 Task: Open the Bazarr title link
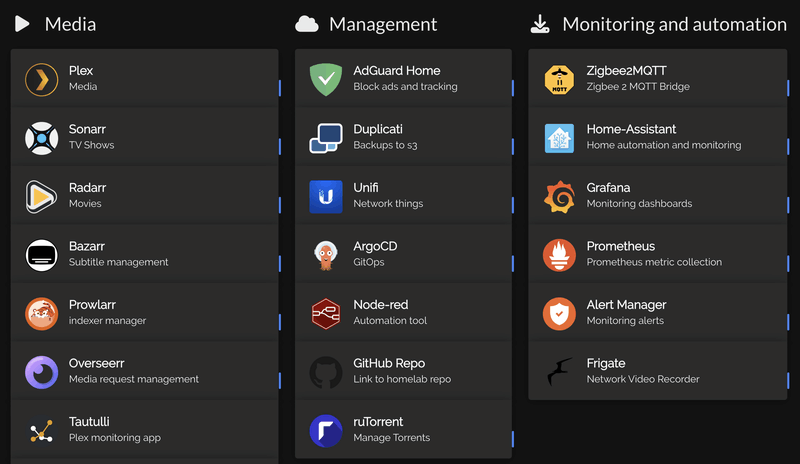pos(87,246)
